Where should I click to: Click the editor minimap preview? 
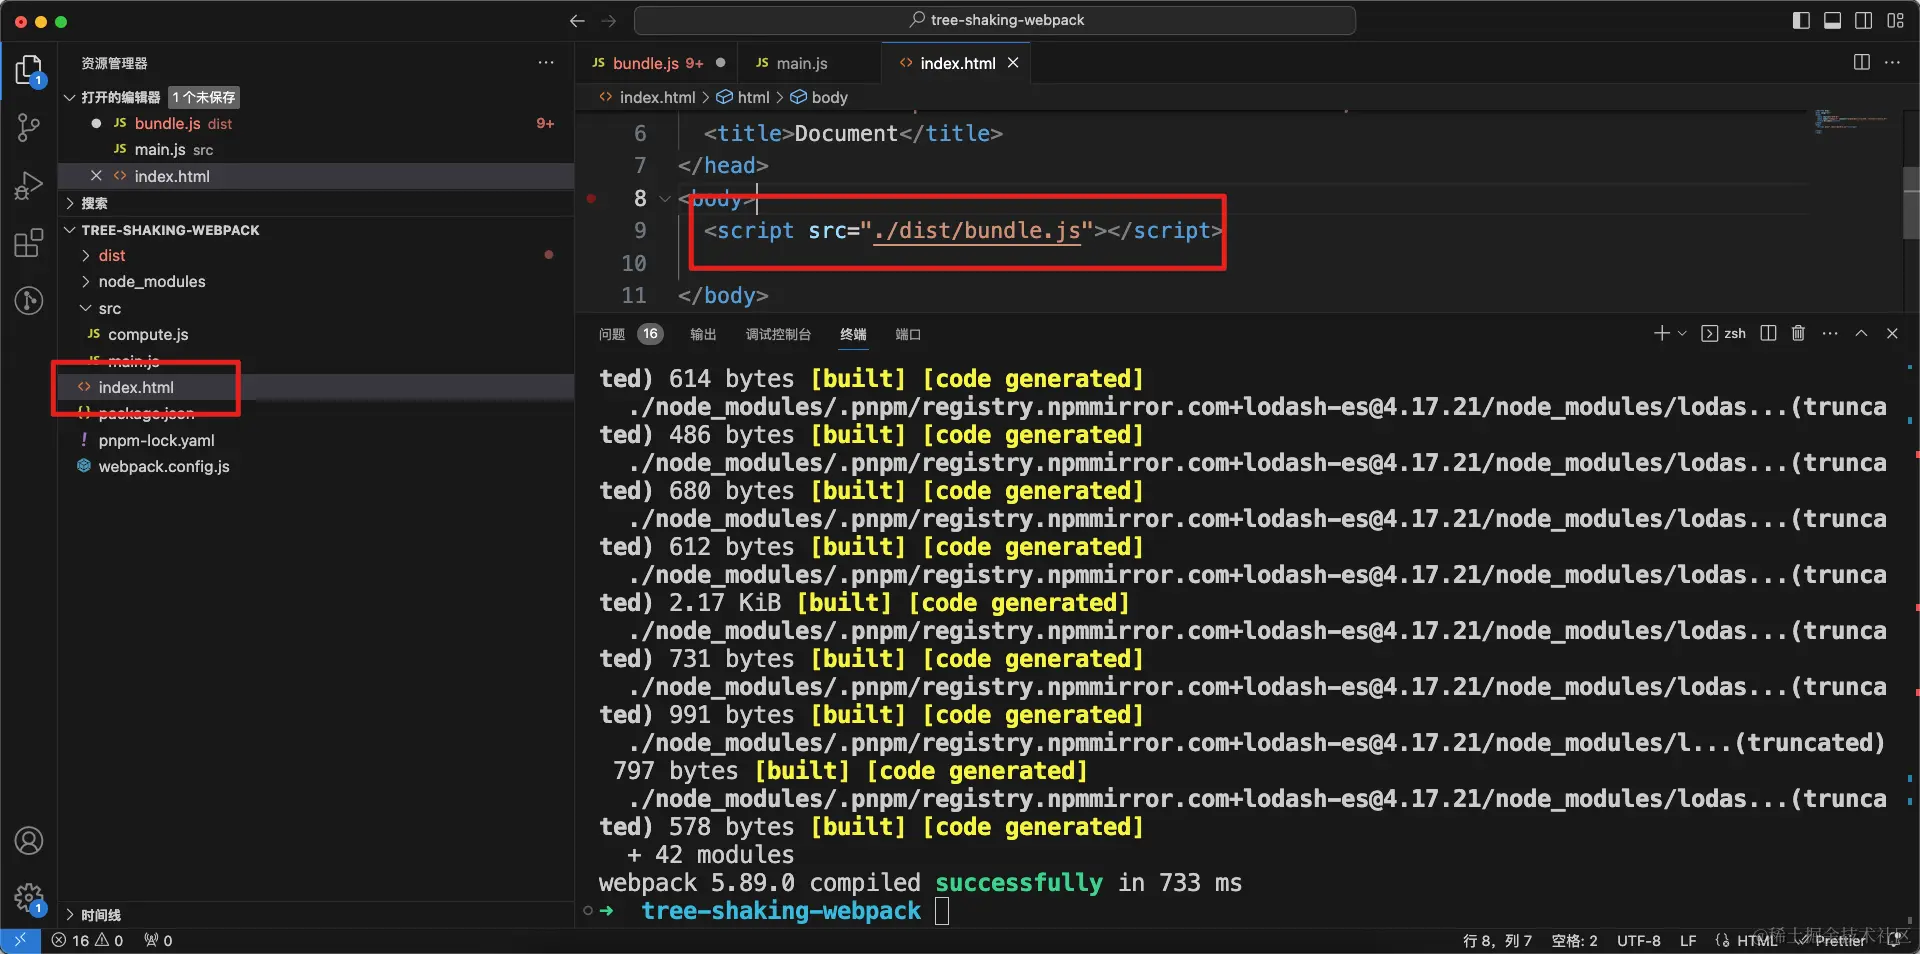1850,122
